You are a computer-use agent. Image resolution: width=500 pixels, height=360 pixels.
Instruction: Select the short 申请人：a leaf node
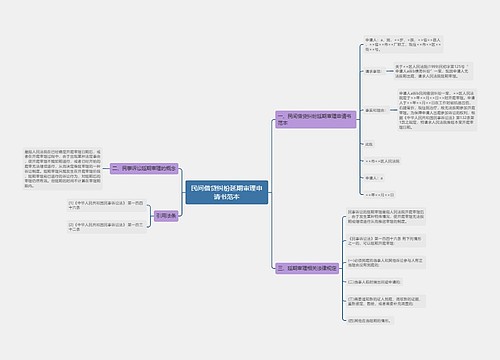pyautogui.click(x=374, y=178)
